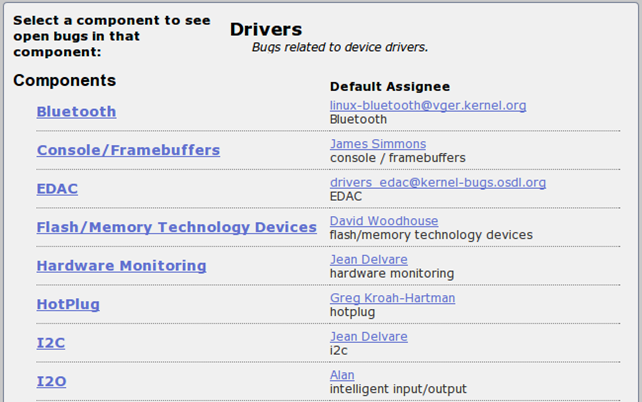Open the I2C component link

coord(51,342)
